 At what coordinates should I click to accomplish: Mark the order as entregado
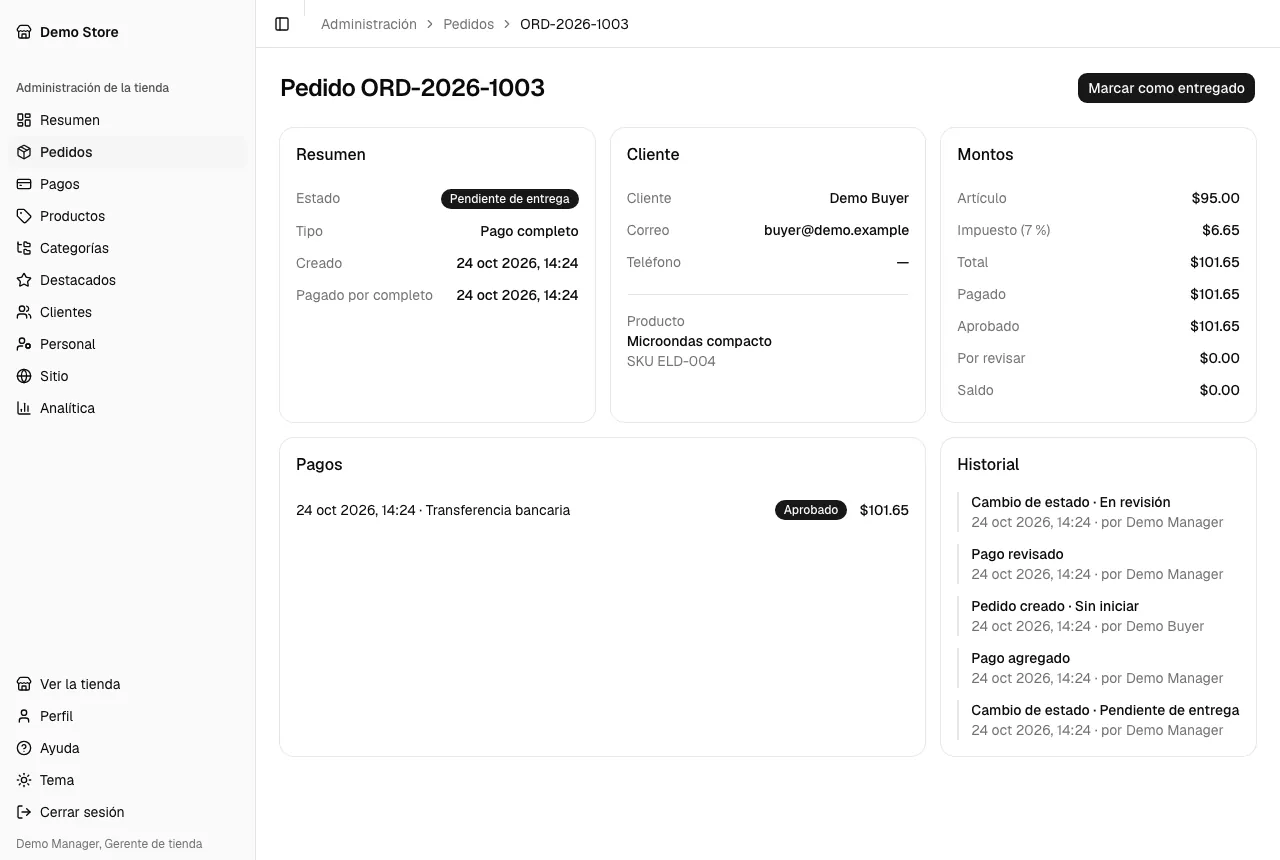click(1166, 88)
